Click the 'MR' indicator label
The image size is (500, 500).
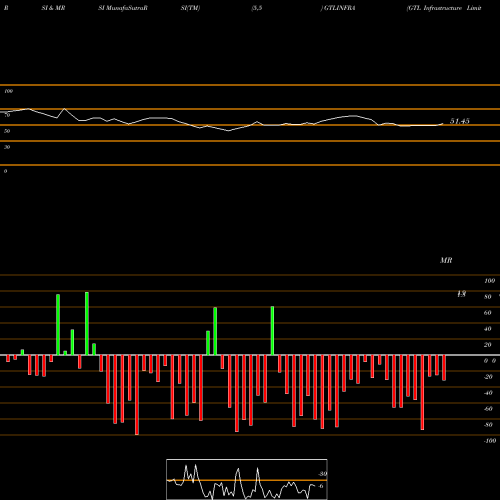point(446,260)
